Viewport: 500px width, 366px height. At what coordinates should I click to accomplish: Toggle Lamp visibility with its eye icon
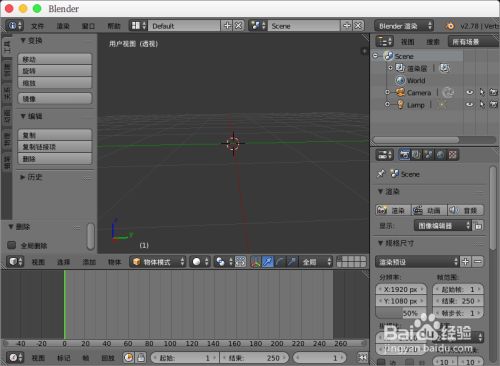point(470,105)
